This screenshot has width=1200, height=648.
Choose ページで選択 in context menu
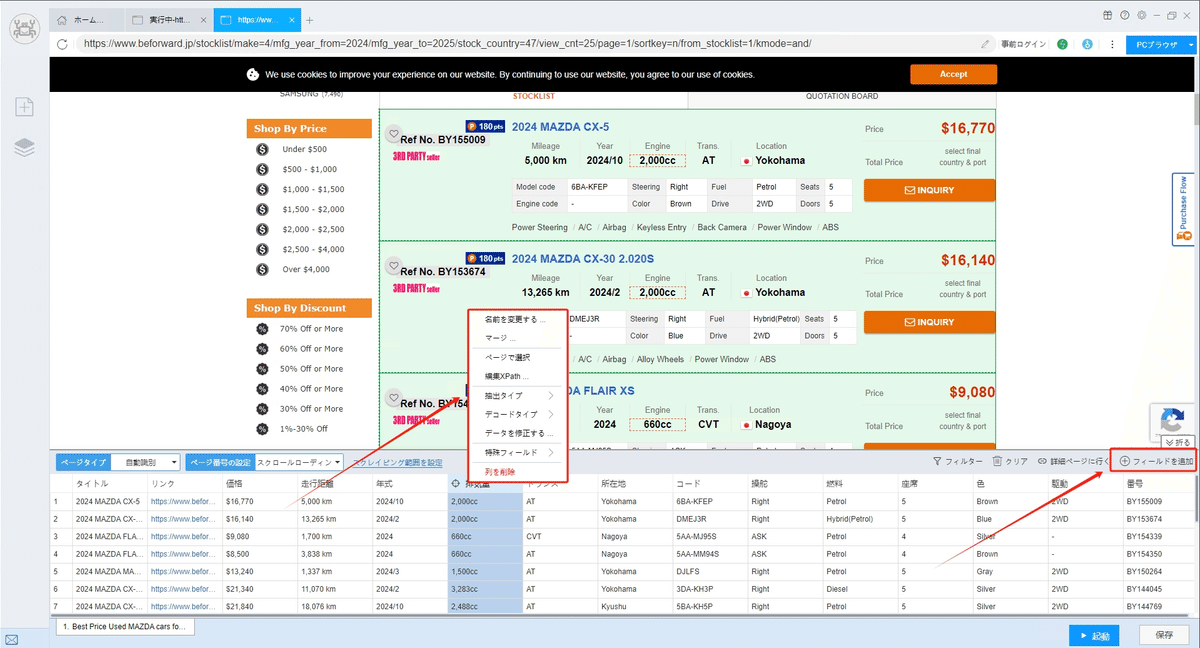pos(518,357)
